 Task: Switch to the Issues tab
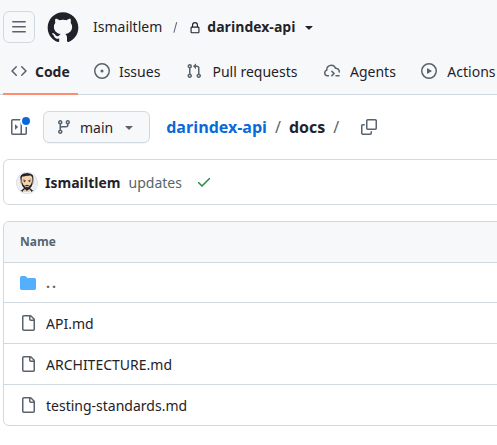click(x=127, y=72)
